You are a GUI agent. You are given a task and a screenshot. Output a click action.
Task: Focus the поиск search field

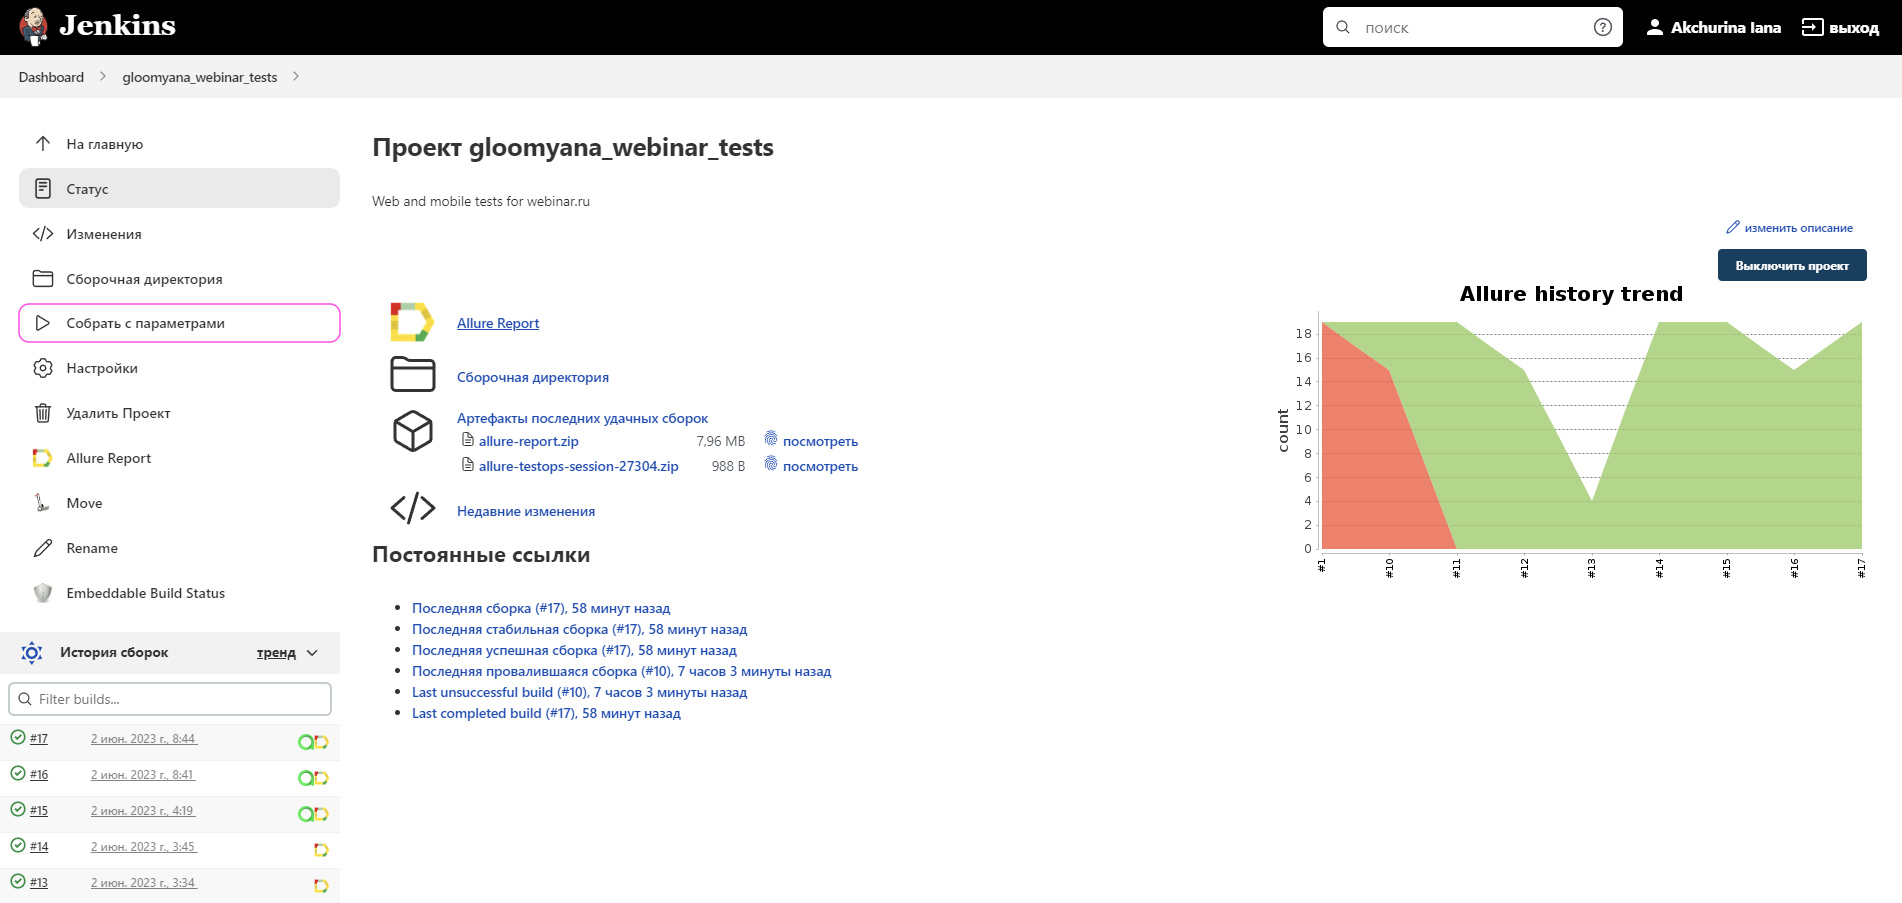1472,27
